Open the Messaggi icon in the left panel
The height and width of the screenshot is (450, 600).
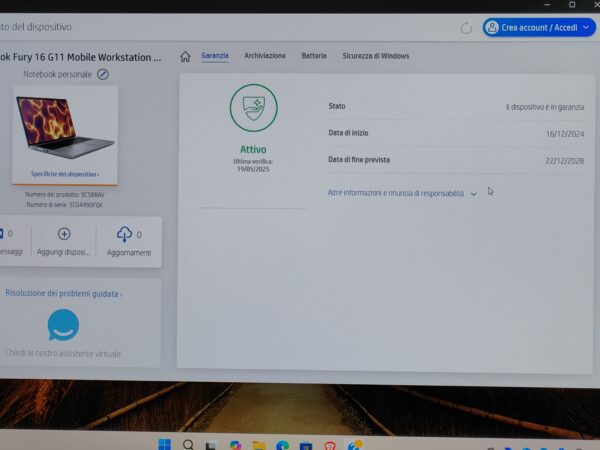(x=1, y=233)
